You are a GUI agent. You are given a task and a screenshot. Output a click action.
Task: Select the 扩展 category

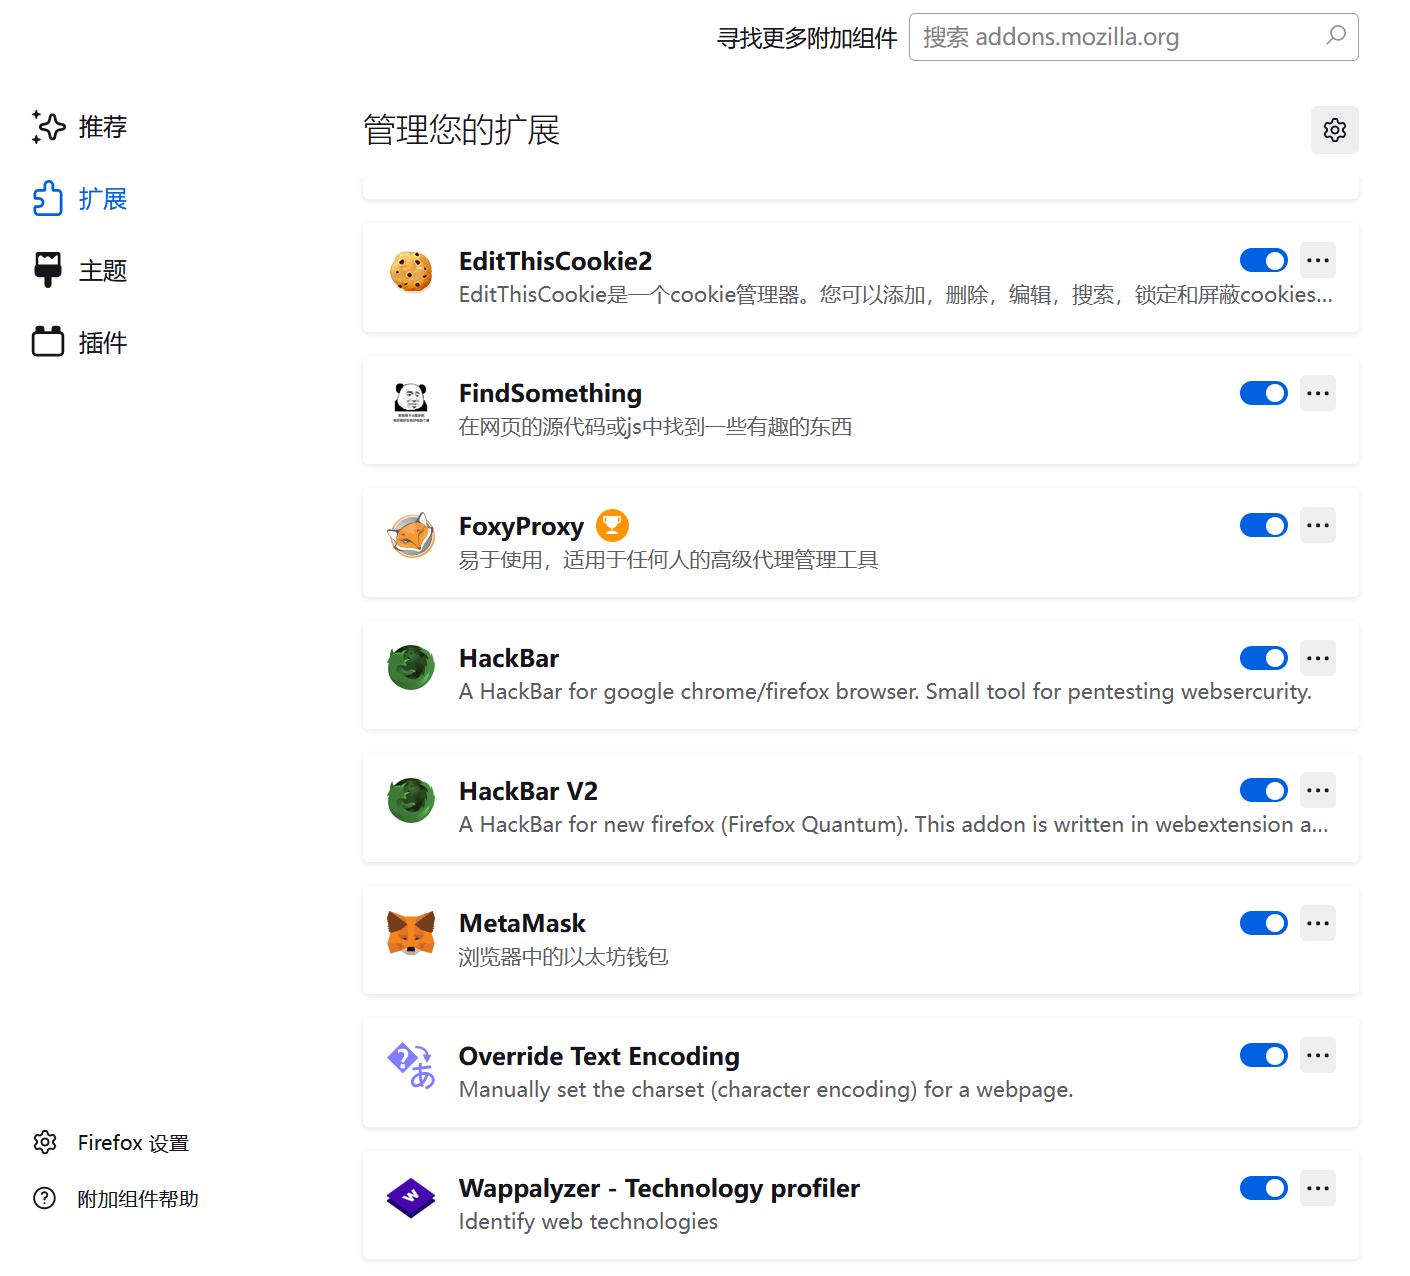(80, 199)
